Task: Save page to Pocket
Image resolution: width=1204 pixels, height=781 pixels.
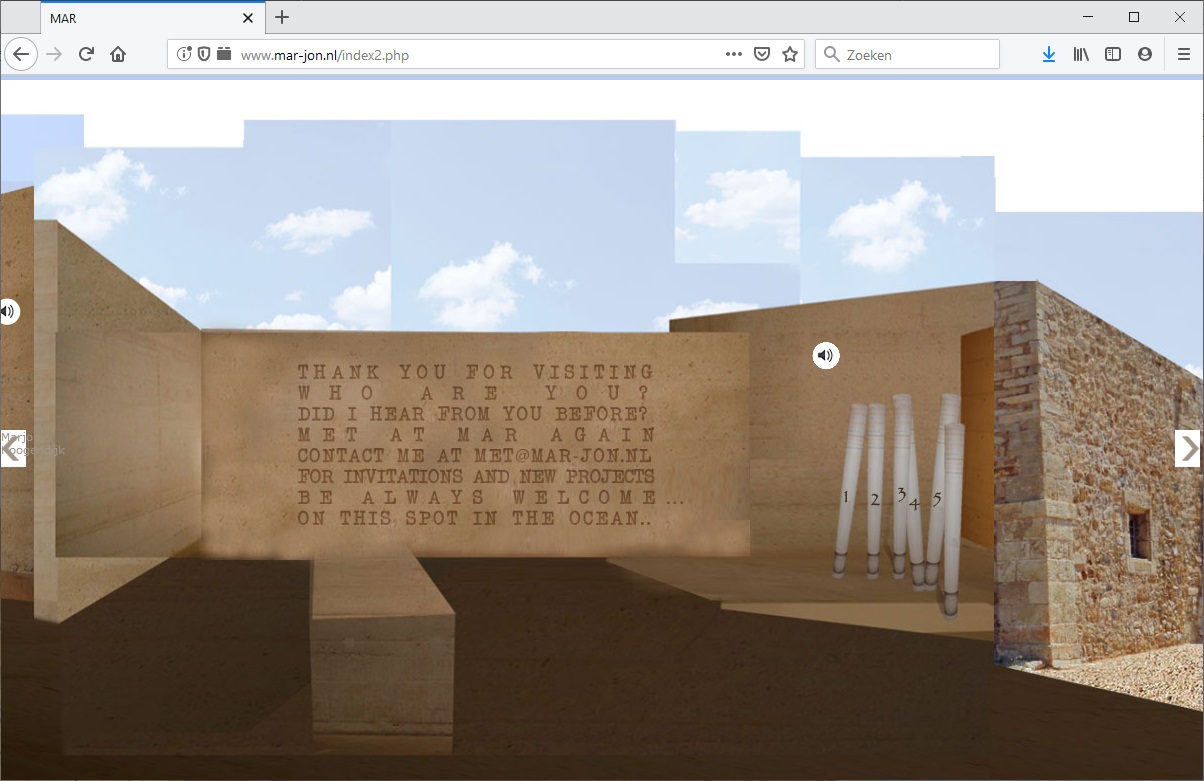Action: tap(762, 55)
